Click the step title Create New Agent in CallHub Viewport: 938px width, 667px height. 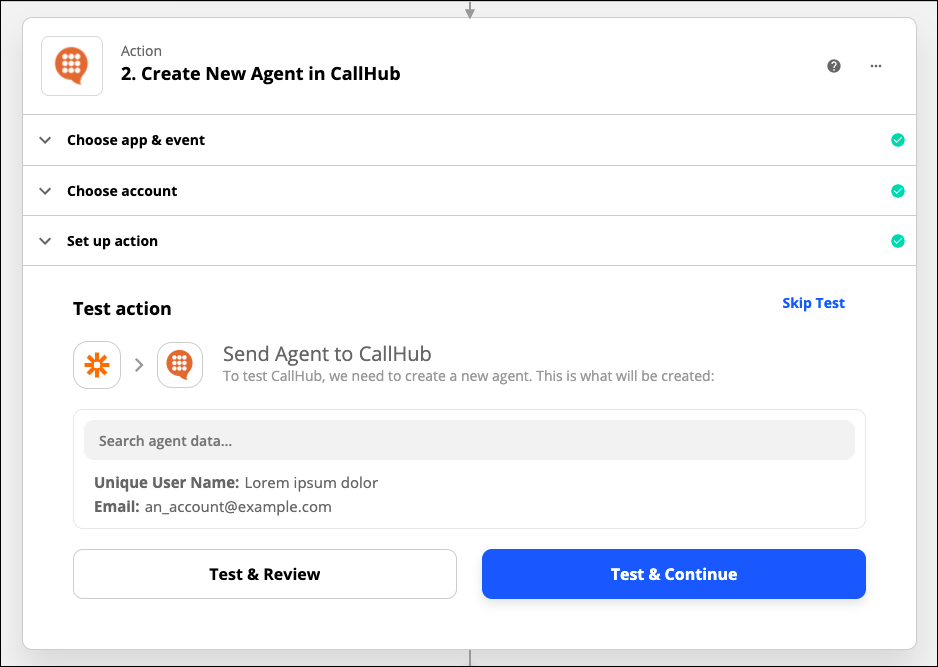(x=260, y=74)
